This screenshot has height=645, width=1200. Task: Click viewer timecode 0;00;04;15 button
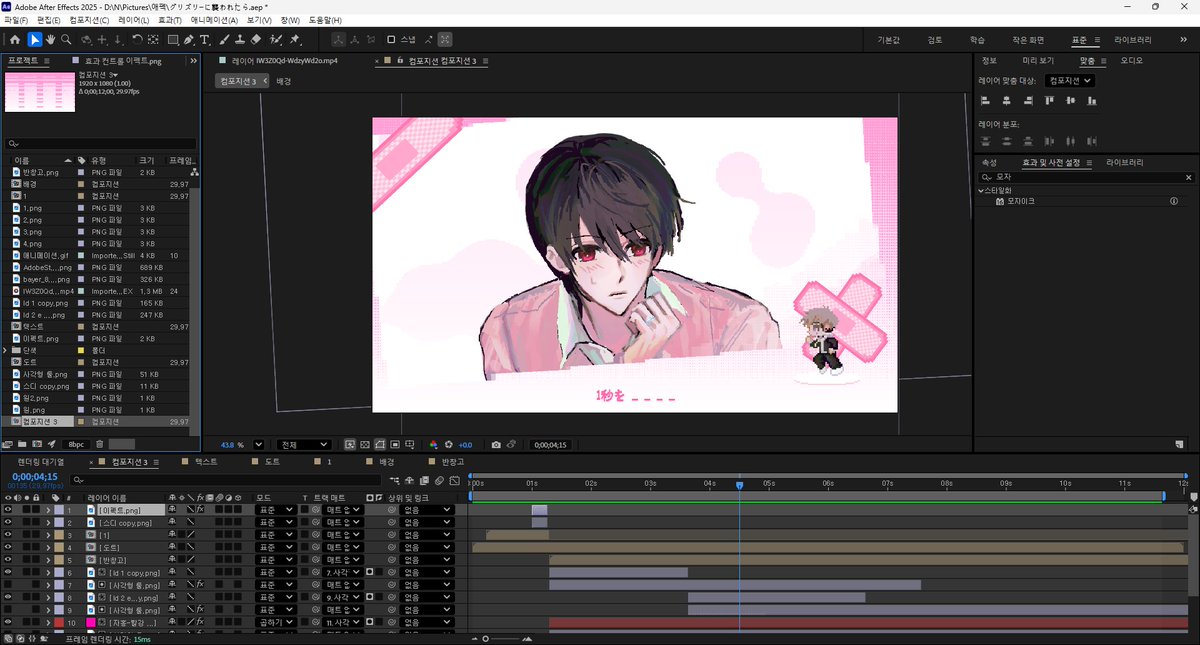pyautogui.click(x=550, y=445)
